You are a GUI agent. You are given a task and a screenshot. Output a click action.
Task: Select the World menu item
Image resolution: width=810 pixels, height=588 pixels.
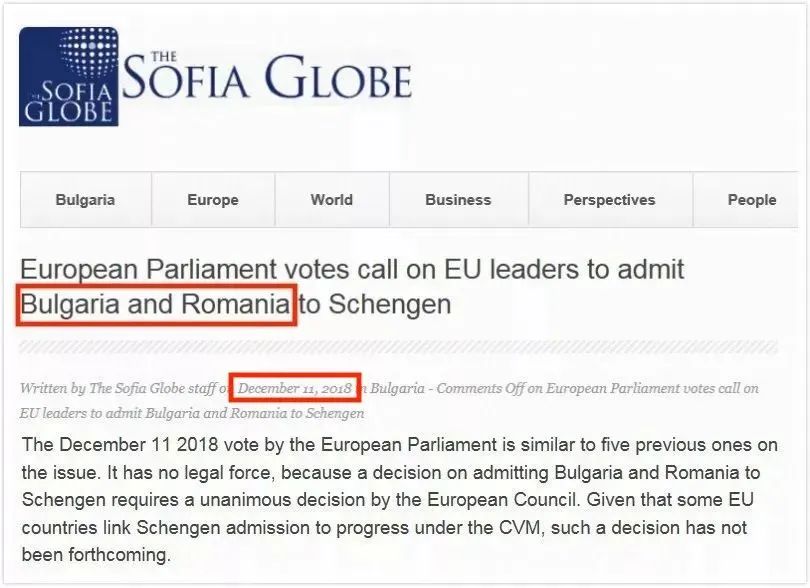coord(331,200)
